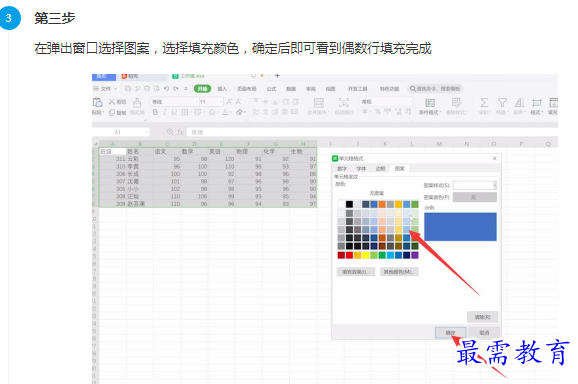Screen dimensions: 578x384
Task: Click the Cancel (取消) button in dialog
Action: click(x=484, y=332)
